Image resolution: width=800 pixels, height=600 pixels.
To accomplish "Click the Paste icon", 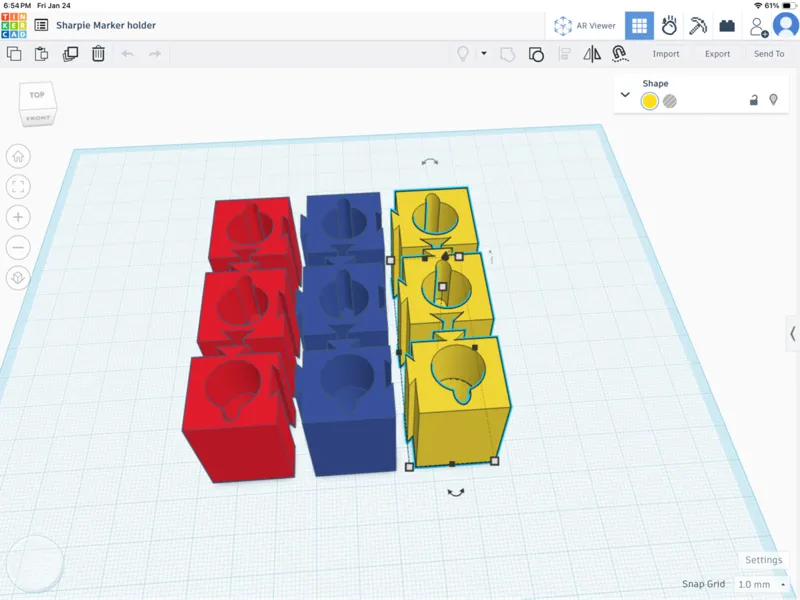I will point(41,54).
